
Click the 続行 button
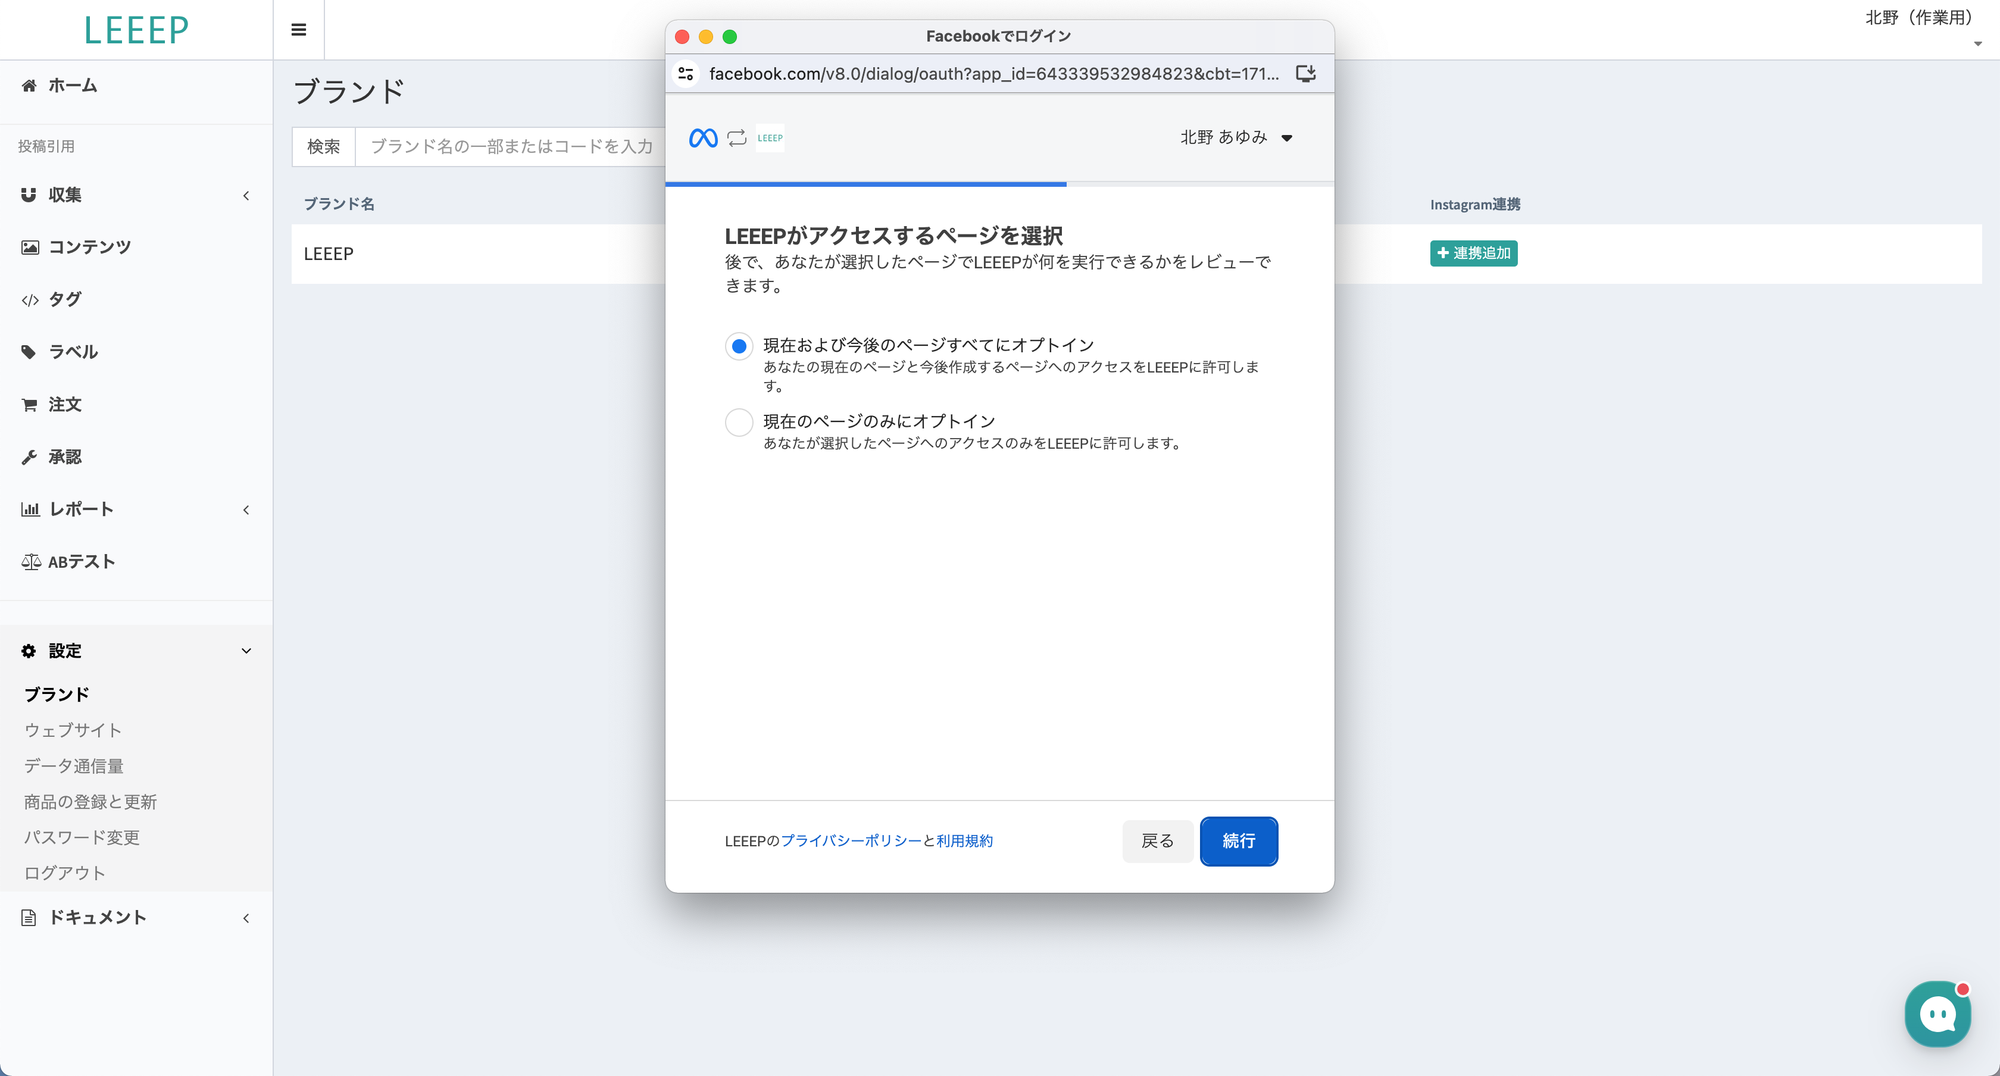coord(1239,841)
